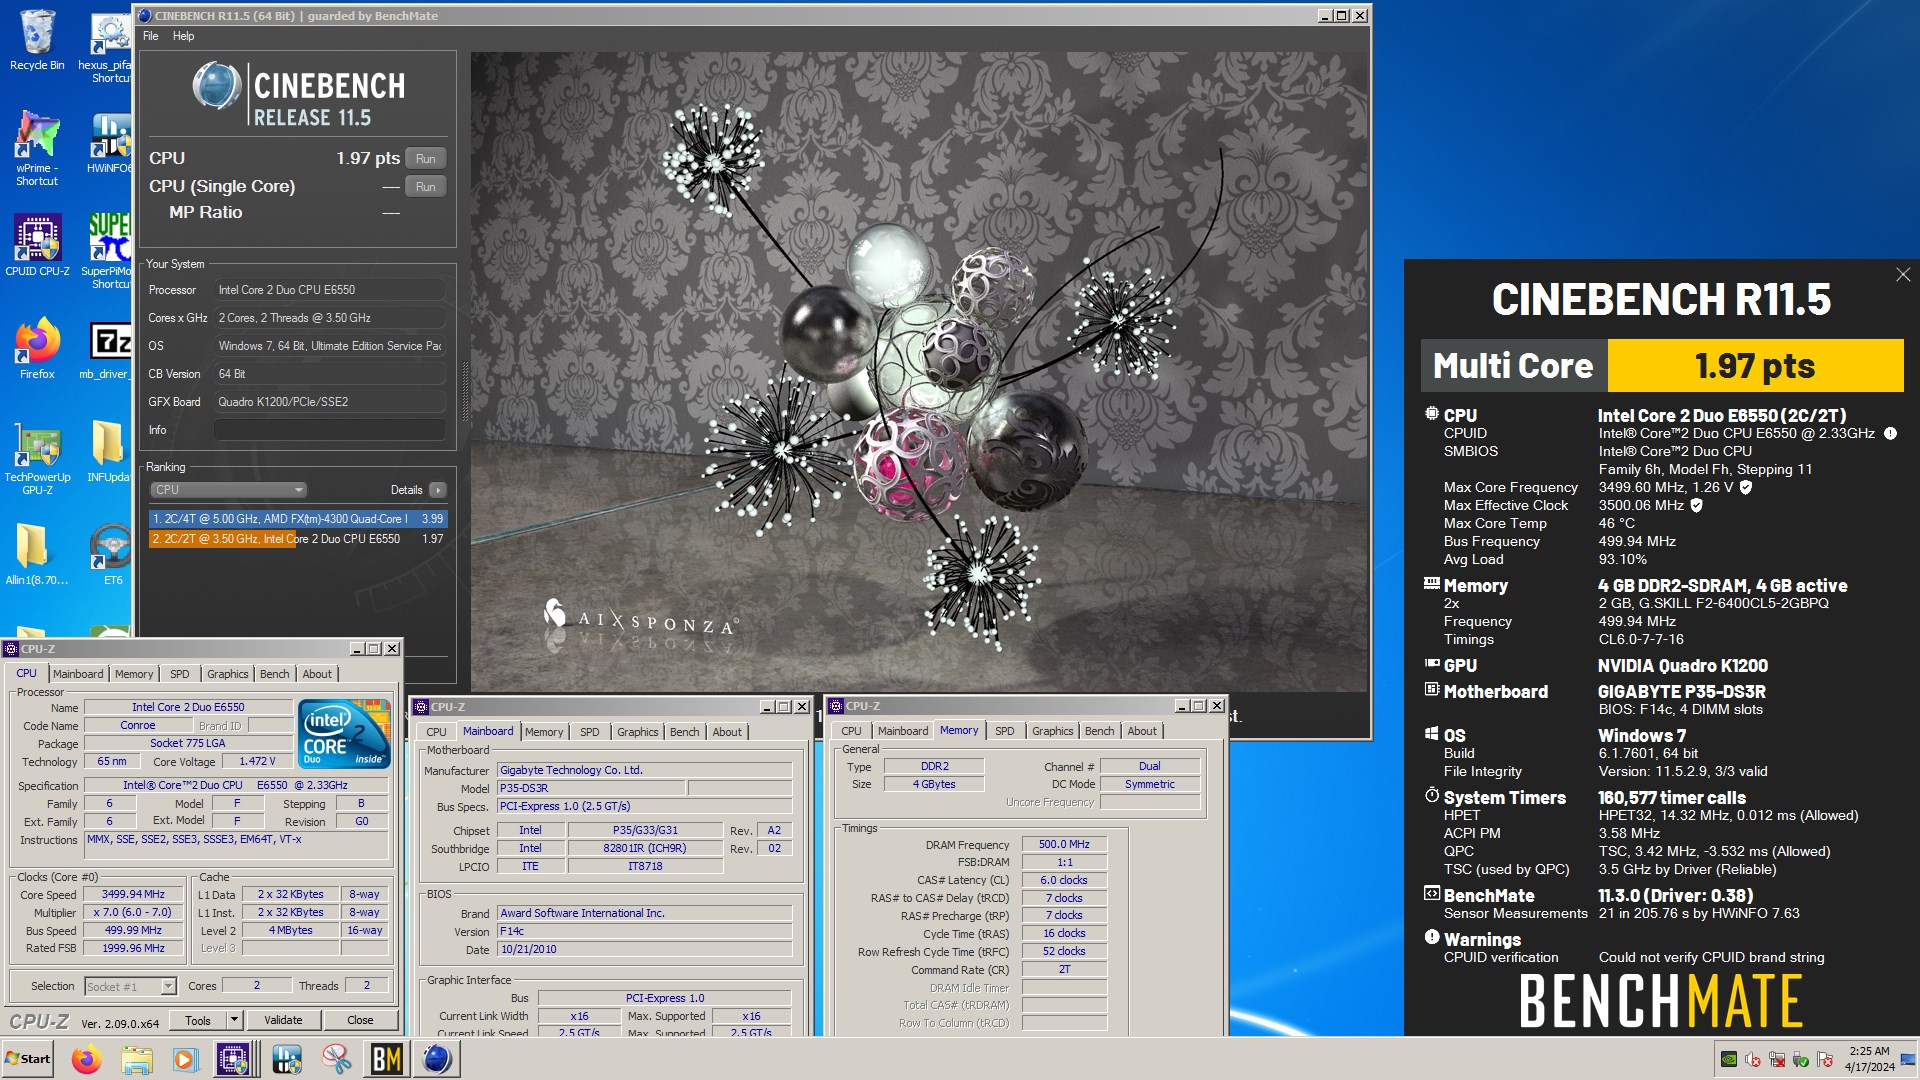Open the HWiNFO64 desktop shortcut
Viewport: 1920px width, 1080px height.
click(109, 143)
